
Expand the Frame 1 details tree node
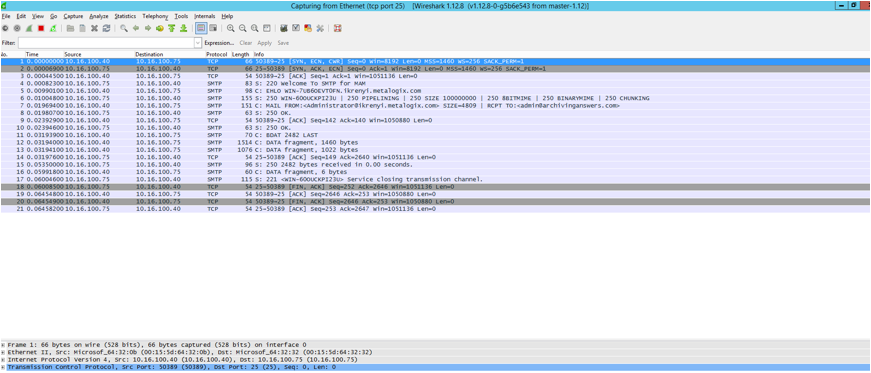pos(3,345)
